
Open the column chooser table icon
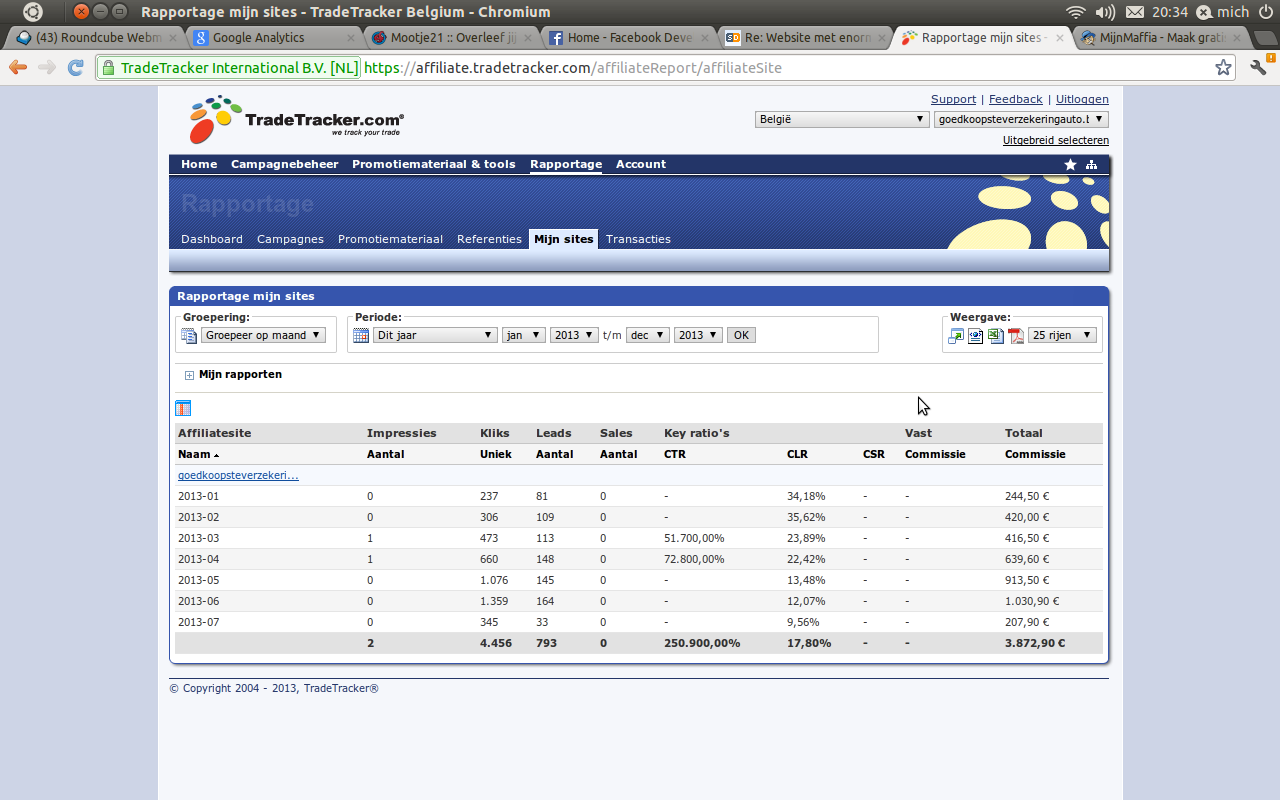183,408
